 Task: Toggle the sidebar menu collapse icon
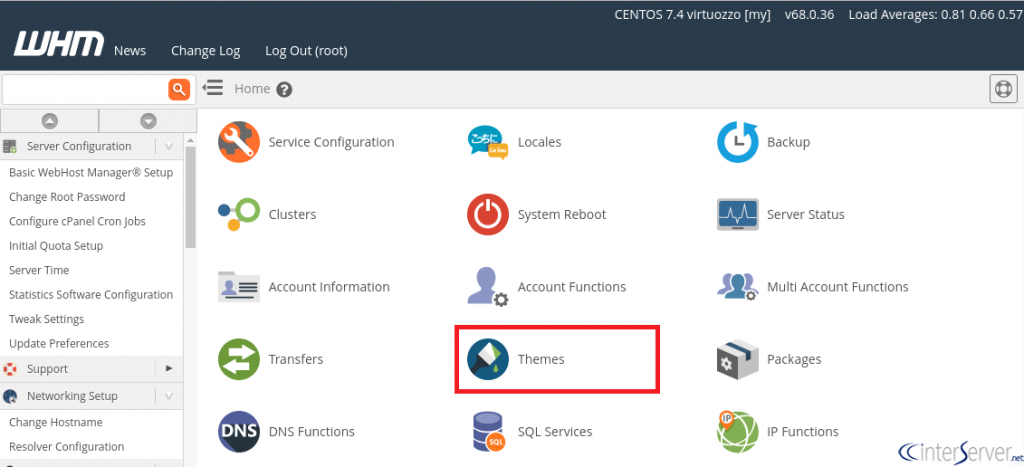click(213, 88)
